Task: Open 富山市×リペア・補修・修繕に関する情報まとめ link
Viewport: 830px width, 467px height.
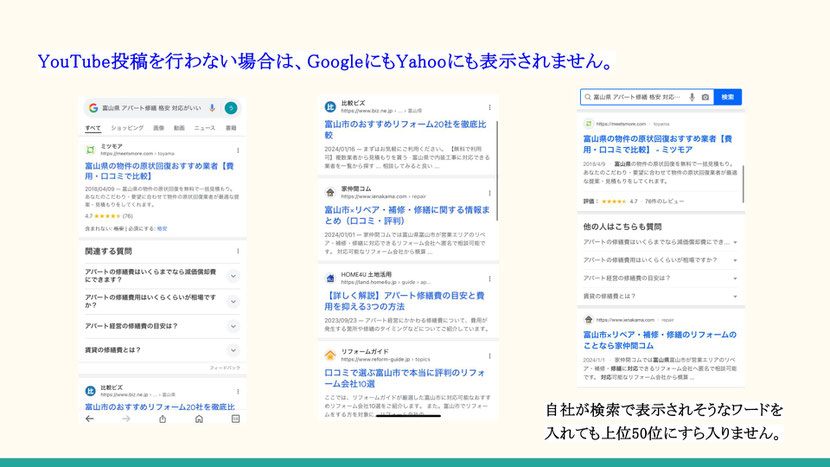Action: coord(407,215)
